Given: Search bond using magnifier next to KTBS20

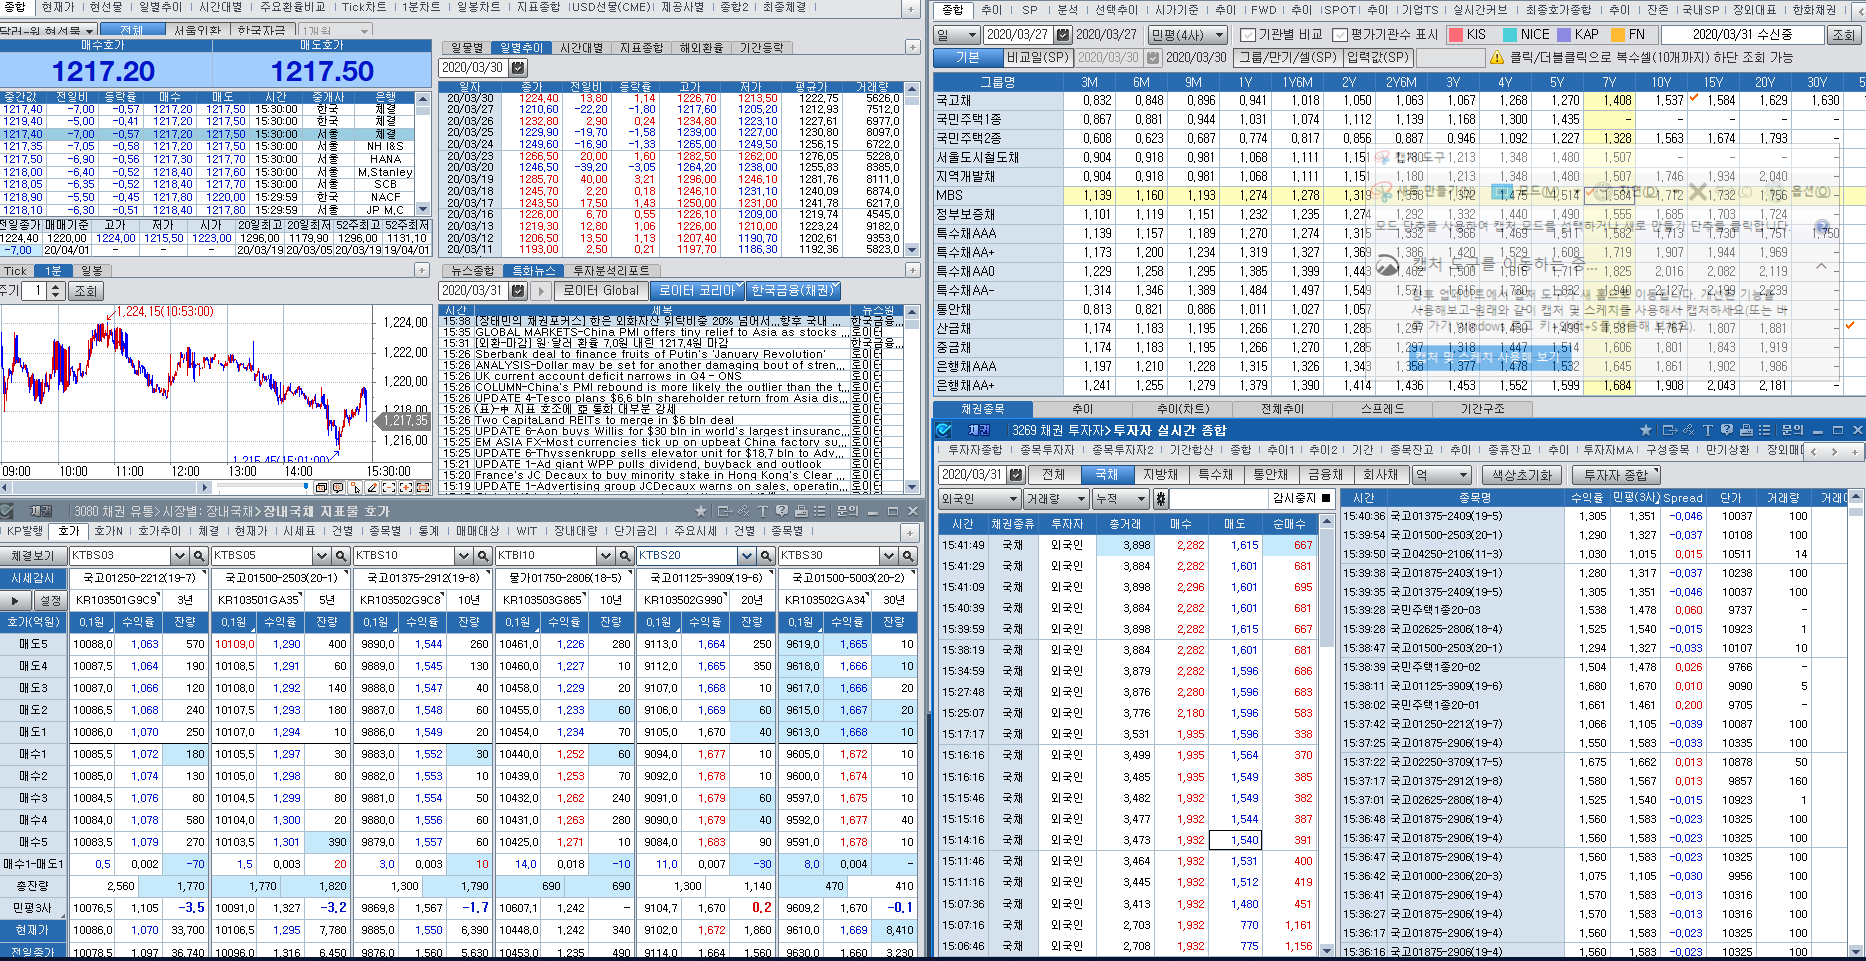Looking at the screenshot, I should [x=766, y=556].
